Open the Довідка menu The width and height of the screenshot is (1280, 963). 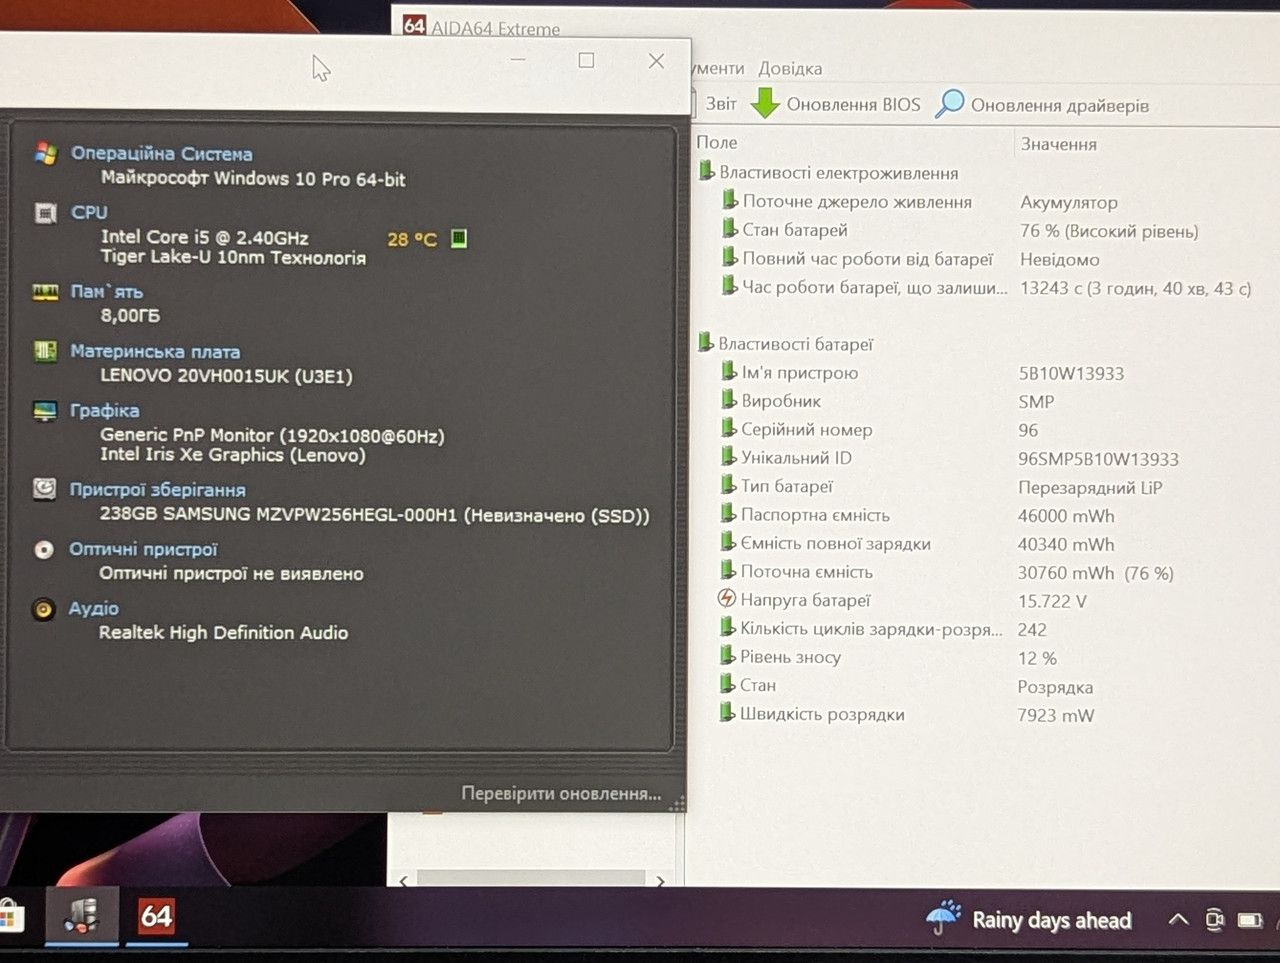pyautogui.click(x=790, y=68)
